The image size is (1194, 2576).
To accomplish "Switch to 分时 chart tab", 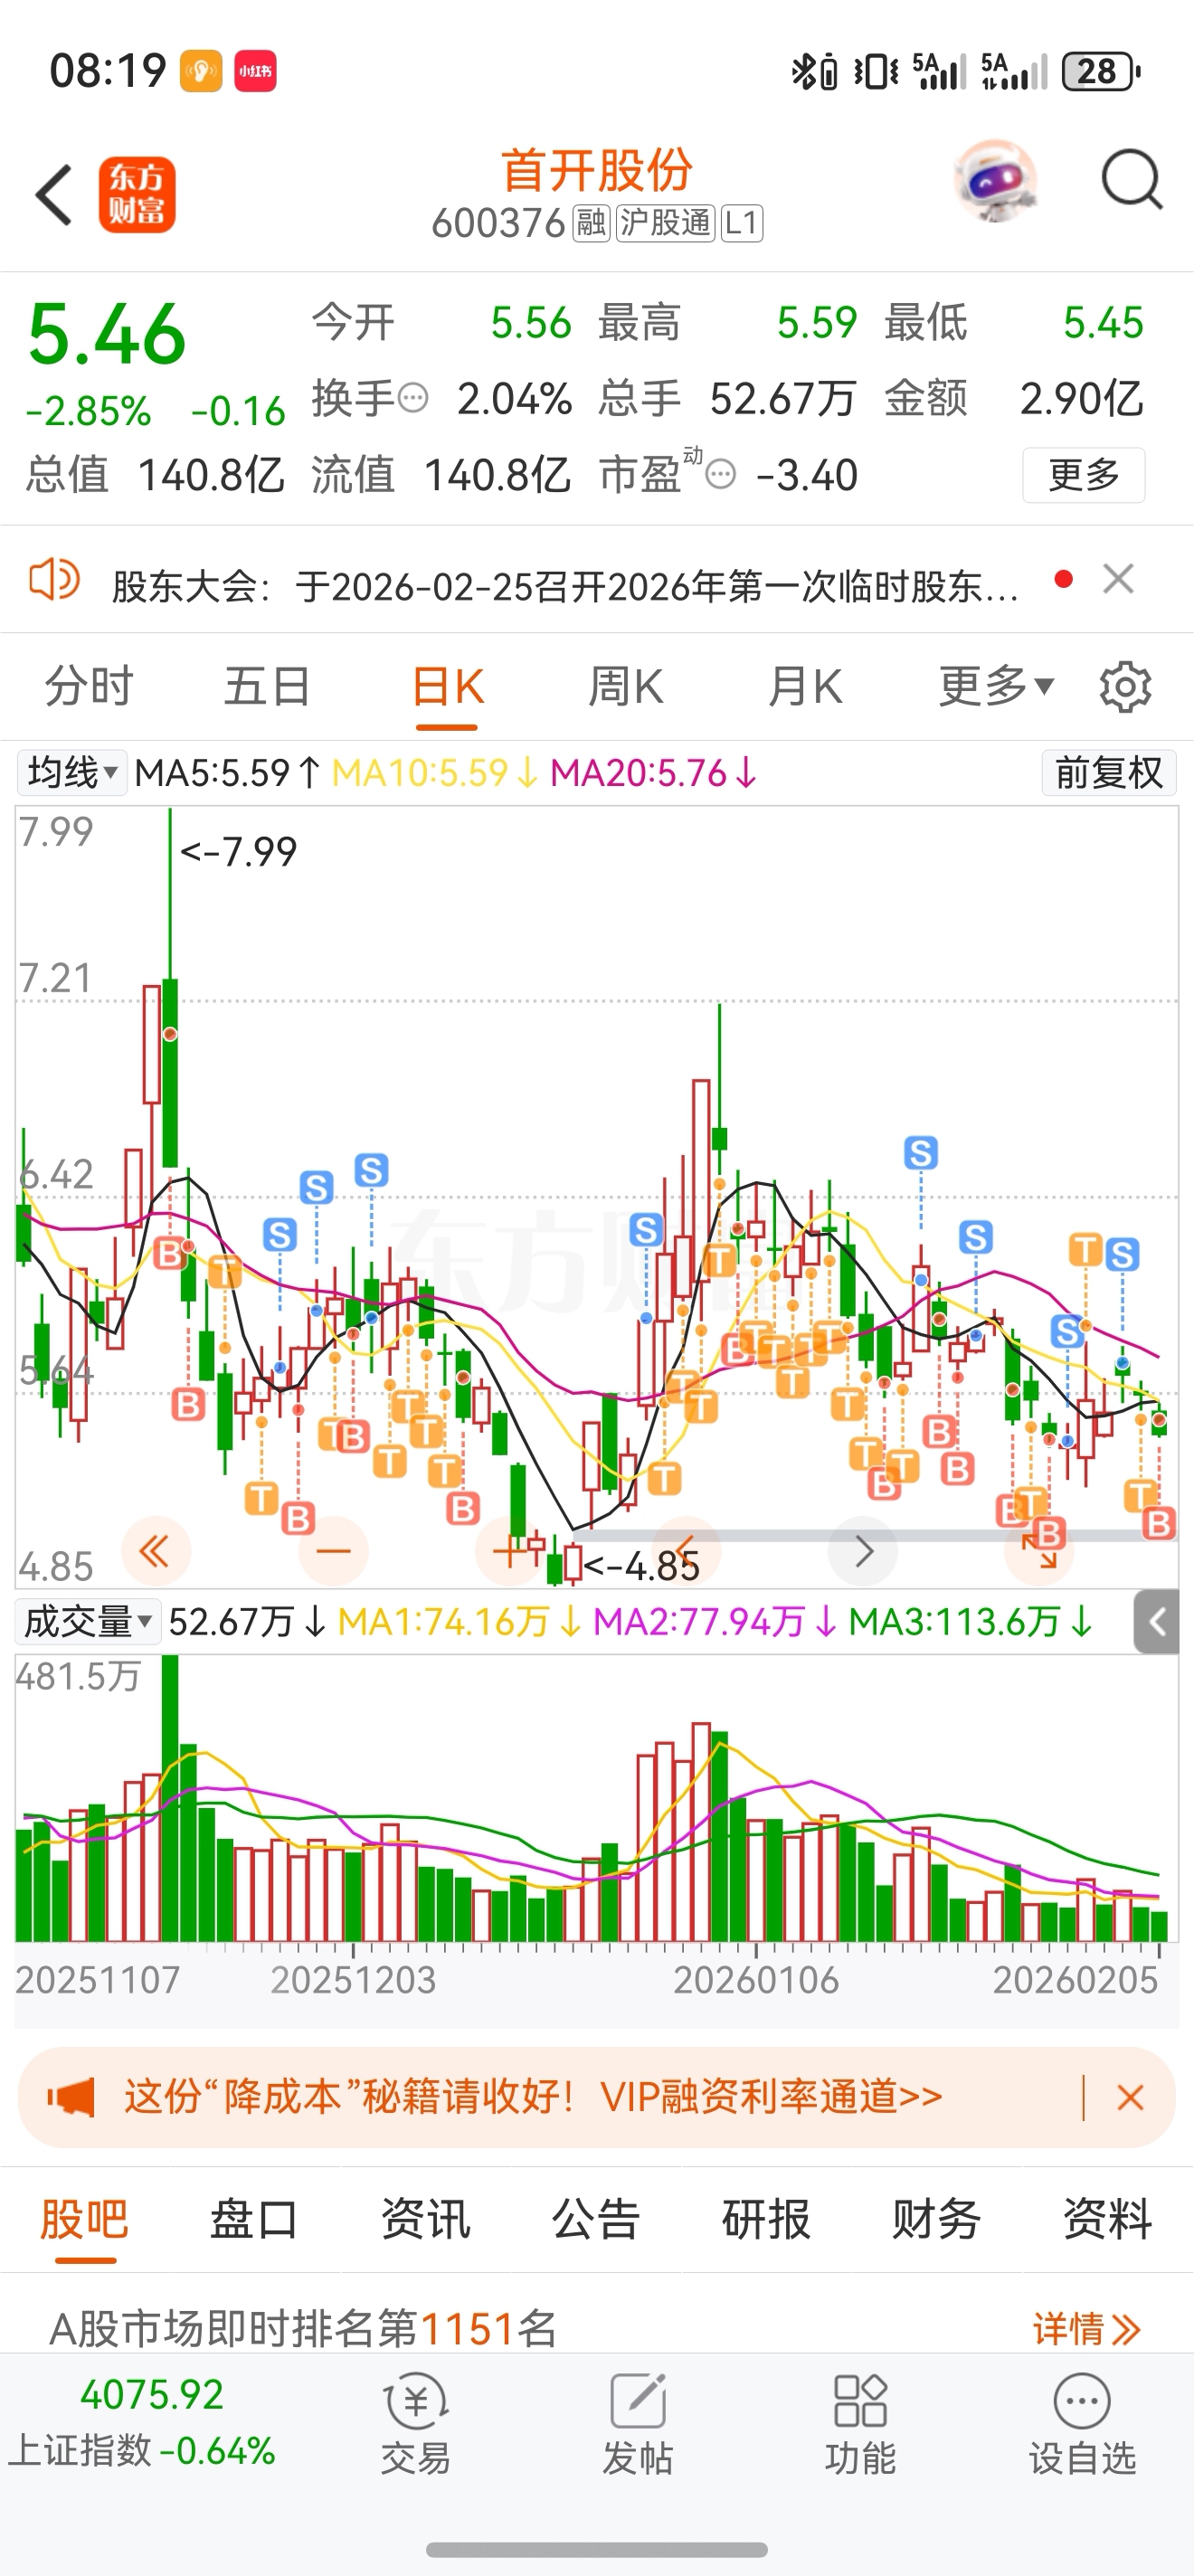I will (89, 687).
